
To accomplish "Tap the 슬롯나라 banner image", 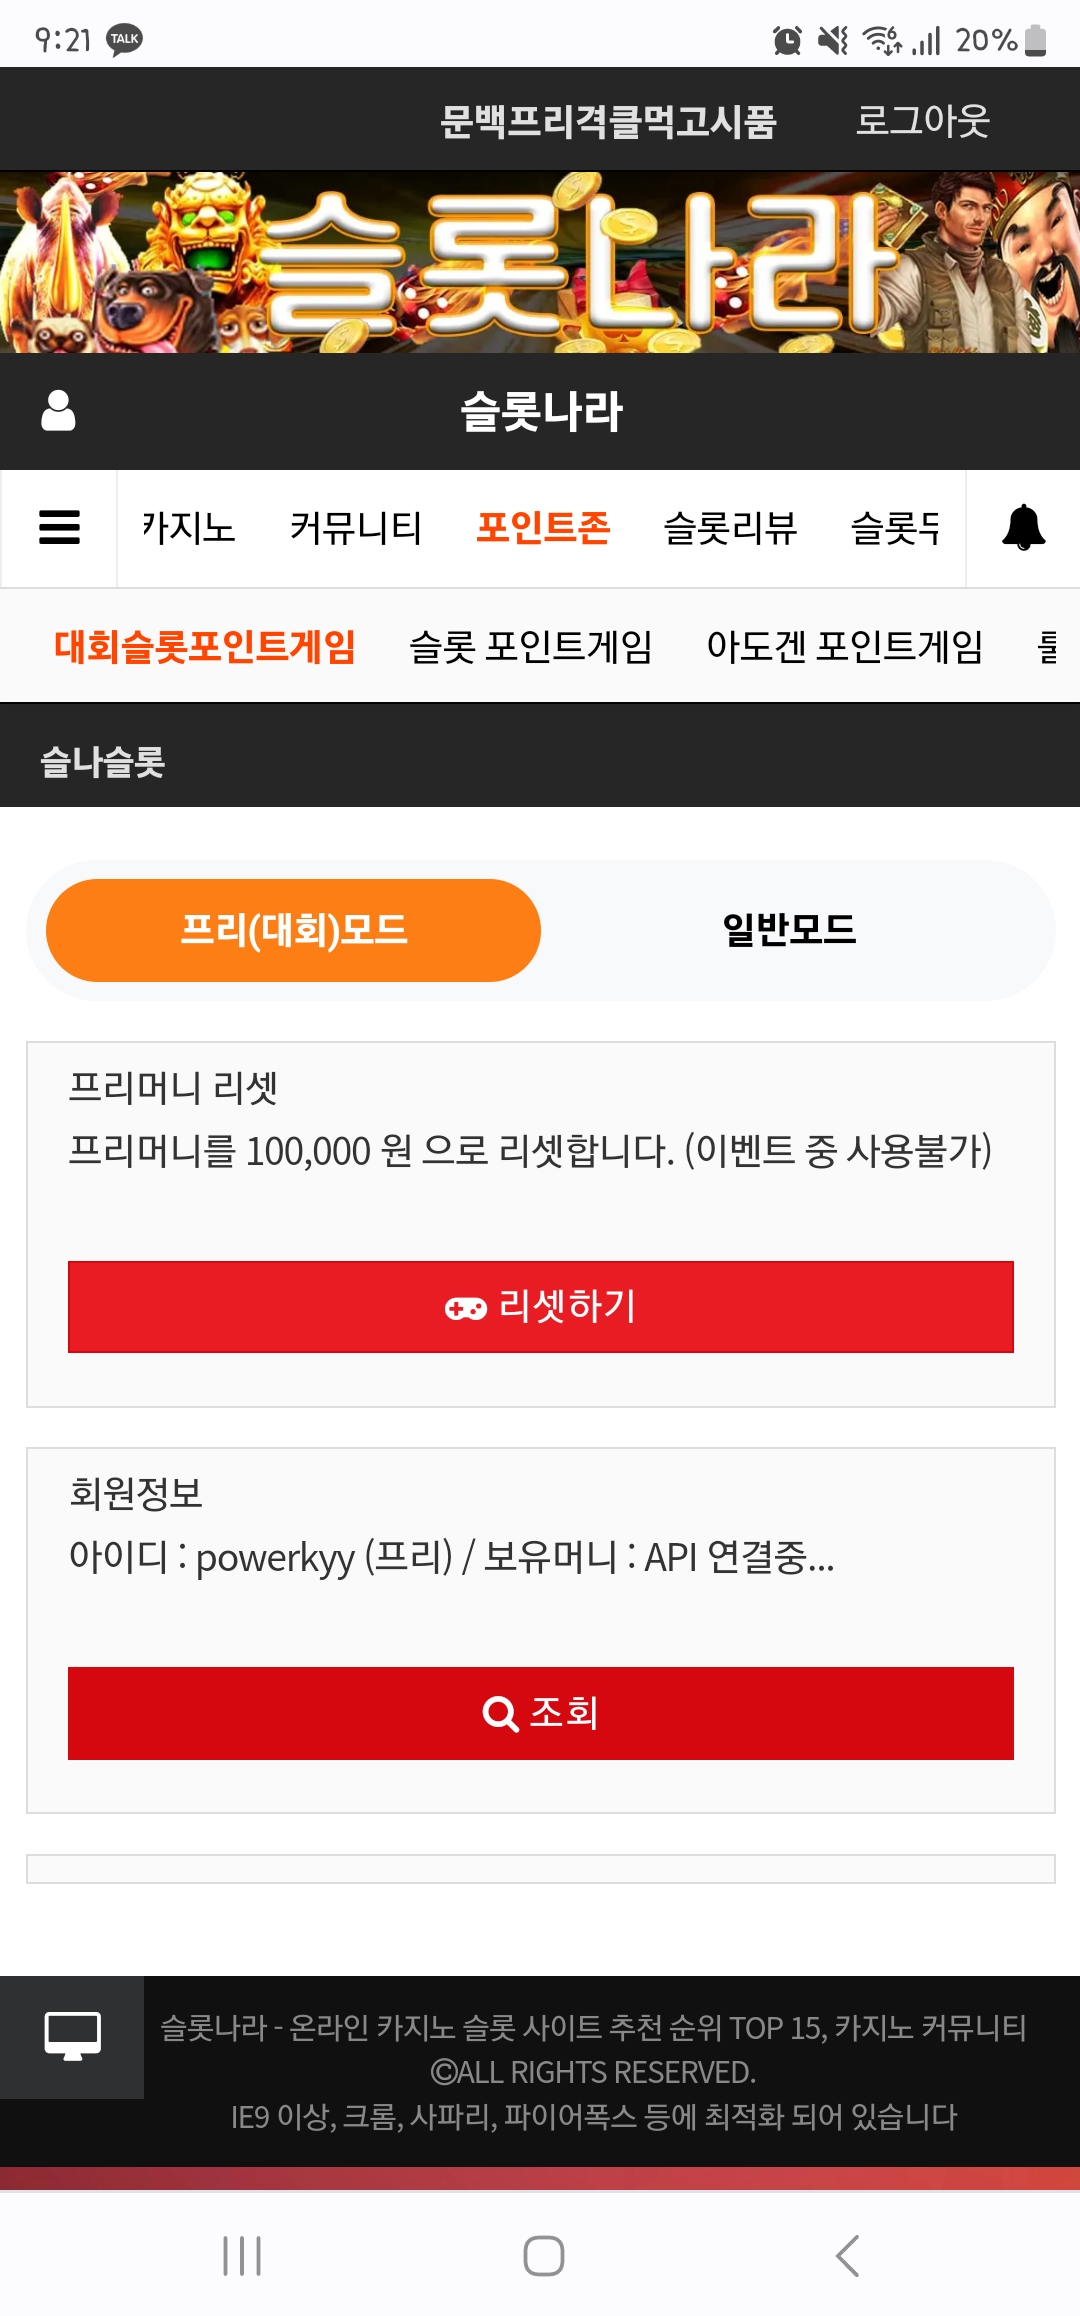I will [x=540, y=262].
